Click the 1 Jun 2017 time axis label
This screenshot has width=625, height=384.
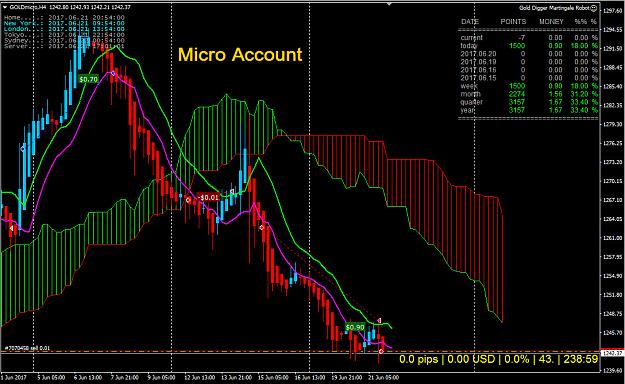[x=13, y=377]
